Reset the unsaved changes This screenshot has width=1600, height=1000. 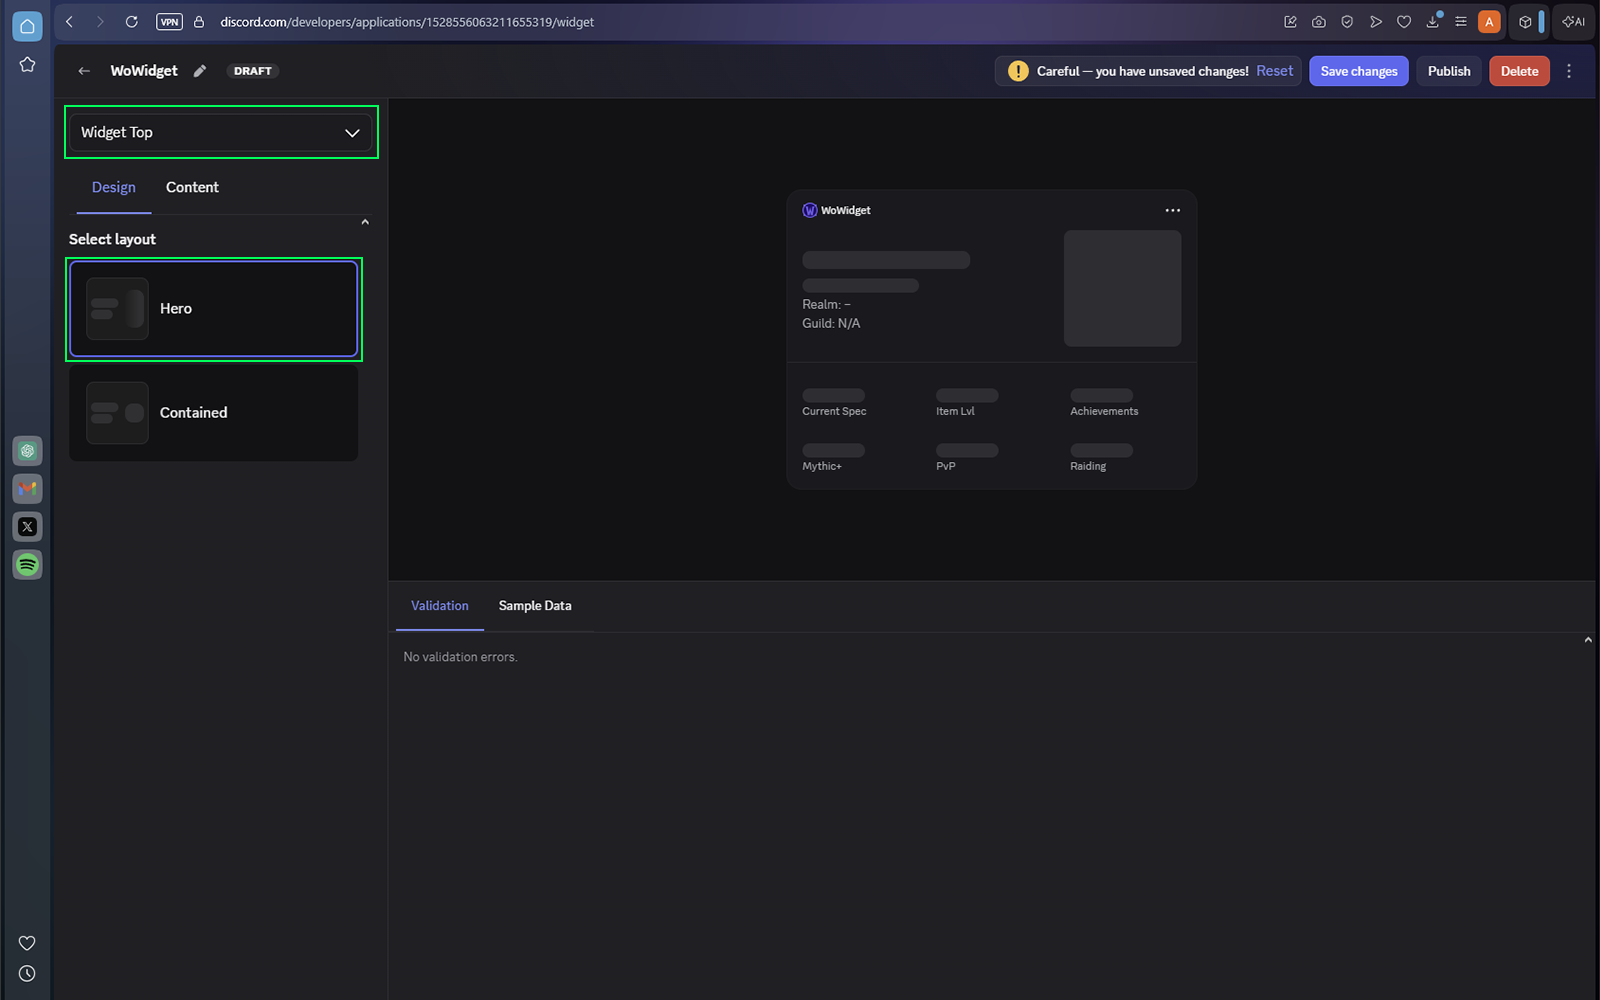pyautogui.click(x=1275, y=71)
